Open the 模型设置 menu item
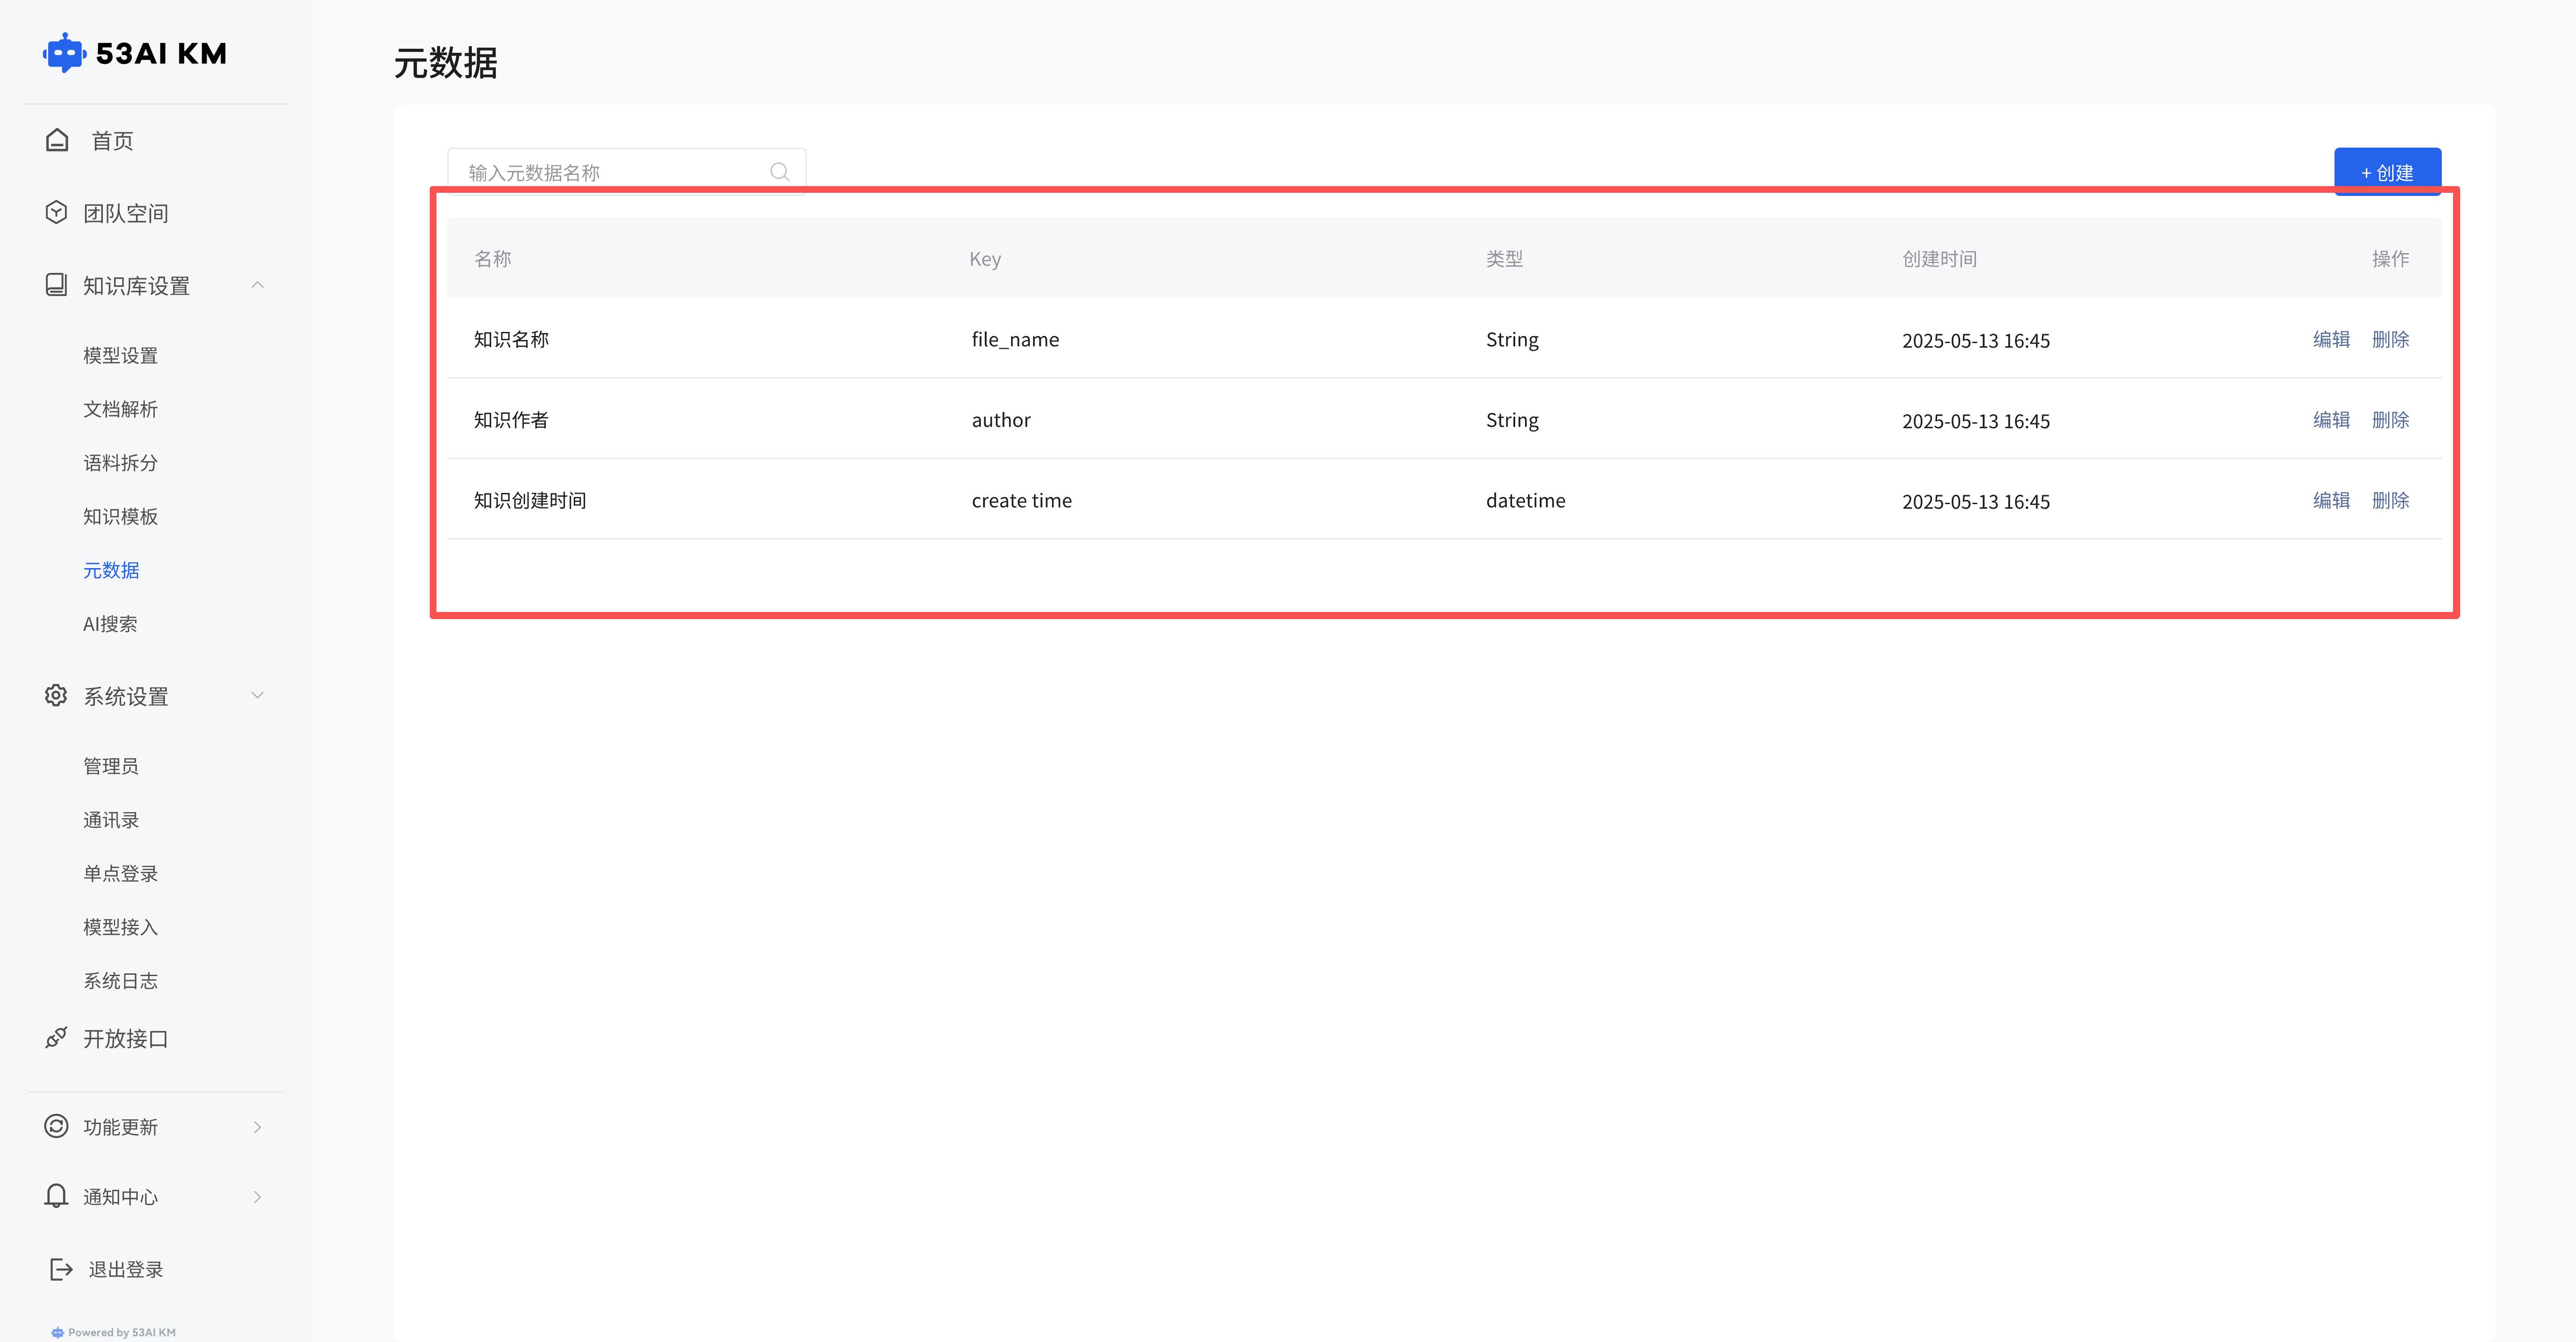This screenshot has height=1342, width=2576. pos(120,355)
